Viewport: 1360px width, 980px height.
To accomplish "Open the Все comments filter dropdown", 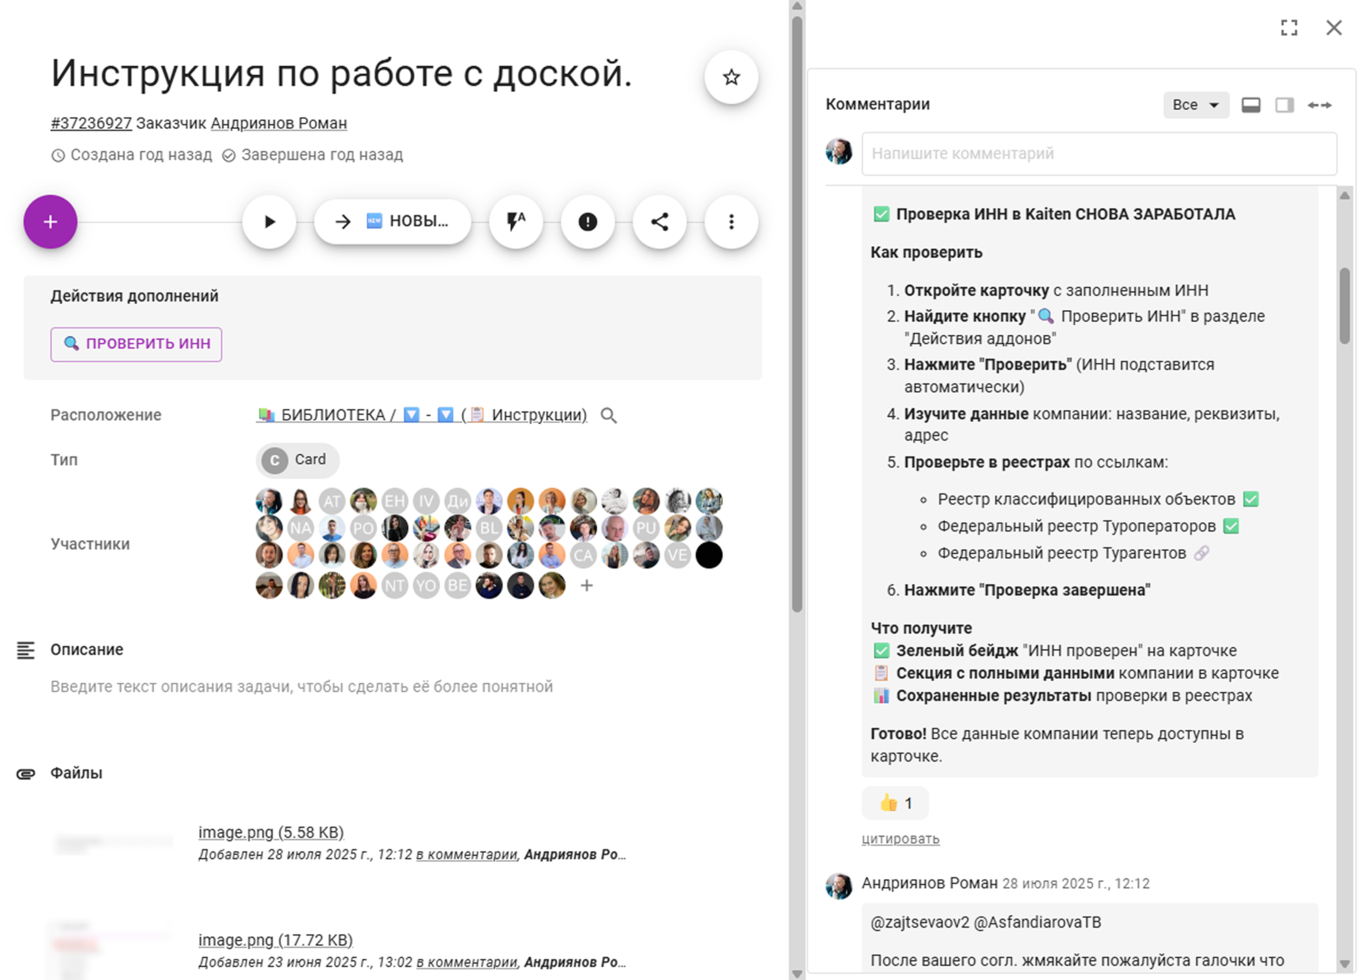I will point(1195,104).
